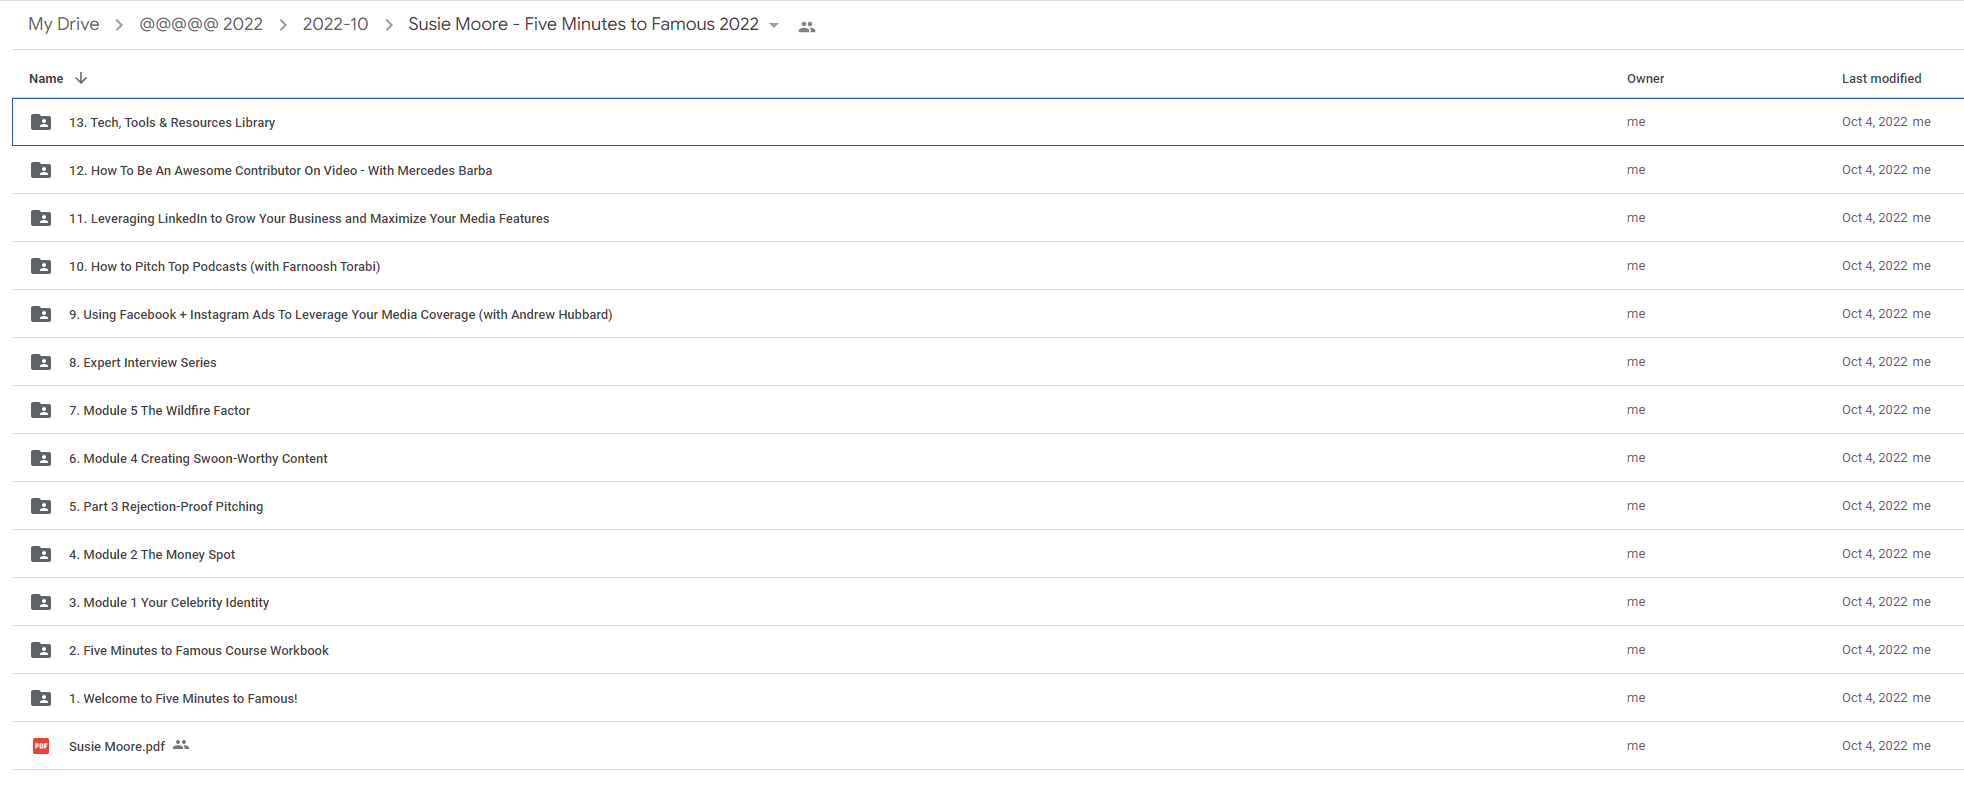The width and height of the screenshot is (1964, 793).
Task: Select folder icon for 2. Five Minutes to Famous Course Workbook
Action: 41,650
